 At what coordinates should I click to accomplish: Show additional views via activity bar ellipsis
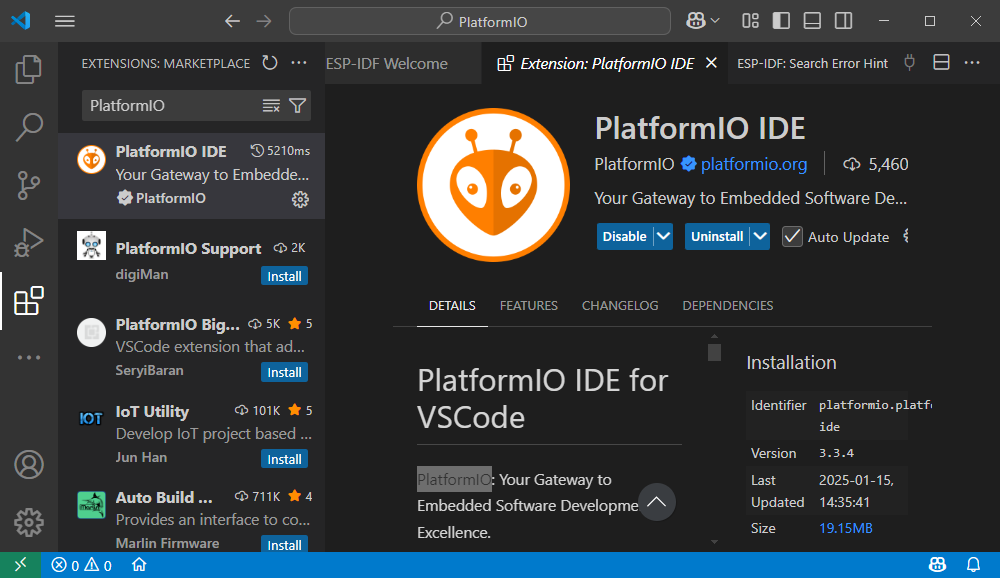tap(29, 357)
